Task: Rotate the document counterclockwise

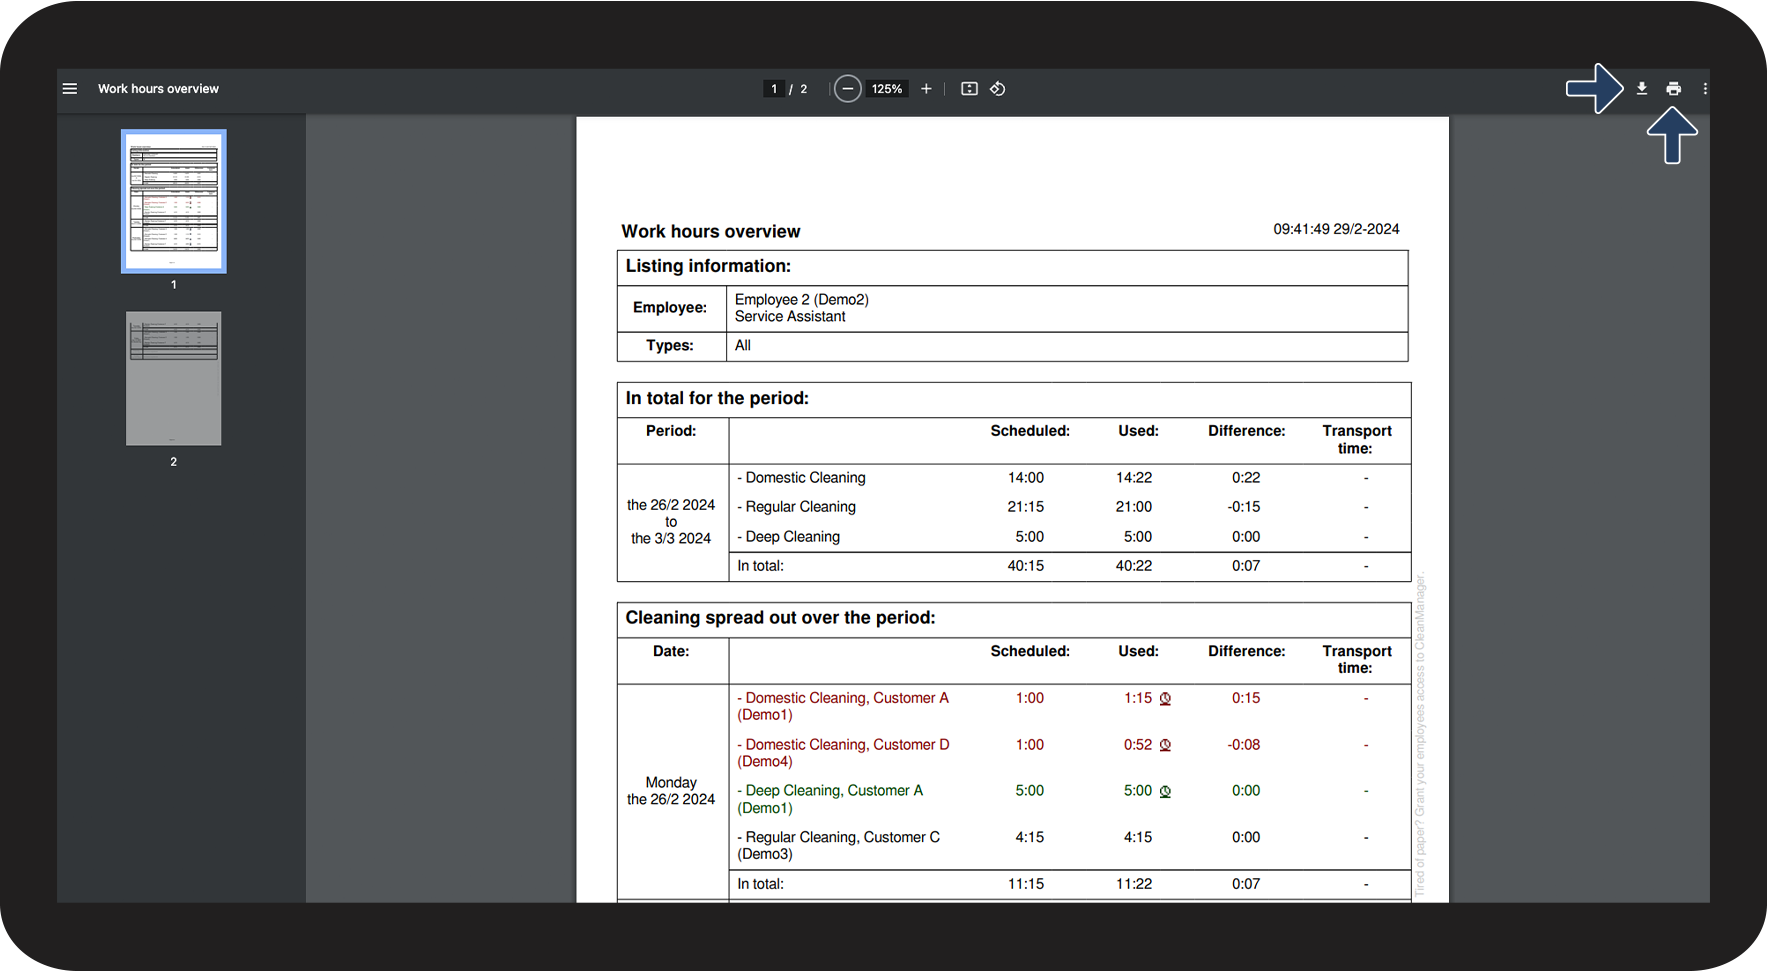Action: click(997, 89)
